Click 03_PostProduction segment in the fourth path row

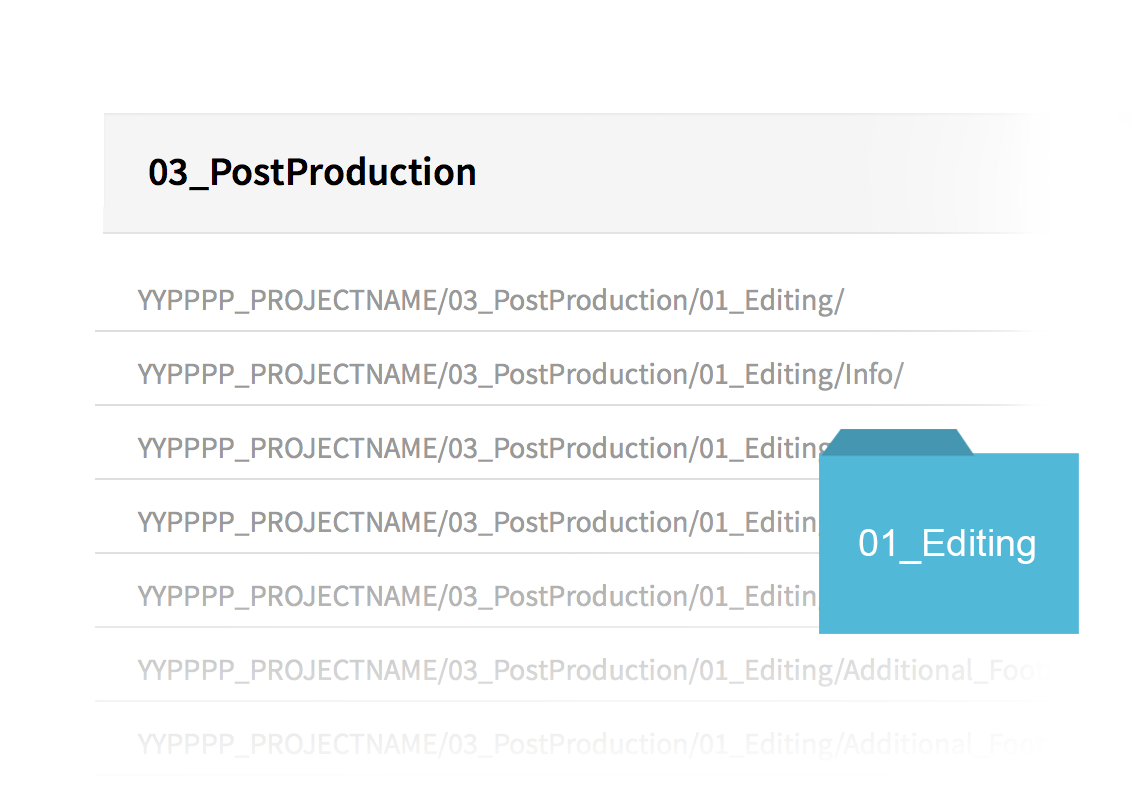click(567, 523)
